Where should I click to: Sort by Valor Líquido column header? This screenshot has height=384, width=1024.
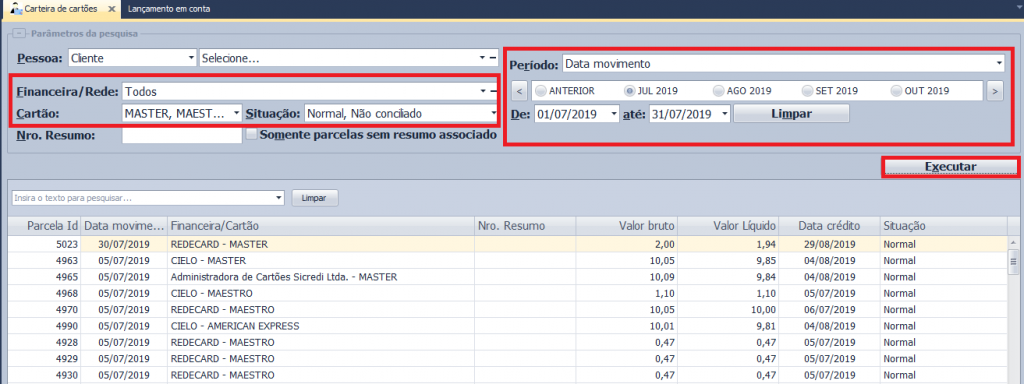(728, 226)
